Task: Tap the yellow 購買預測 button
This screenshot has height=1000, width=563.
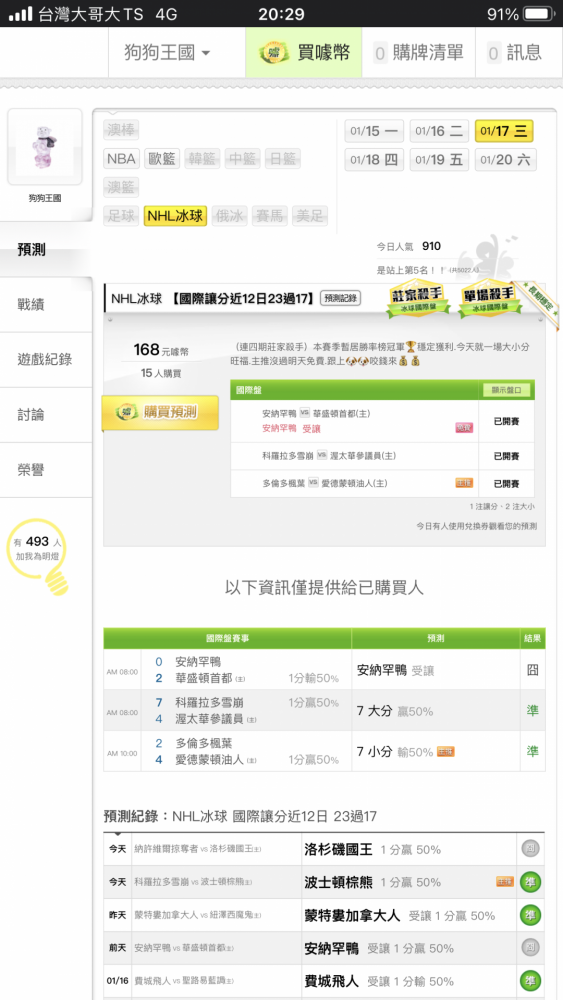Action: (x=161, y=412)
